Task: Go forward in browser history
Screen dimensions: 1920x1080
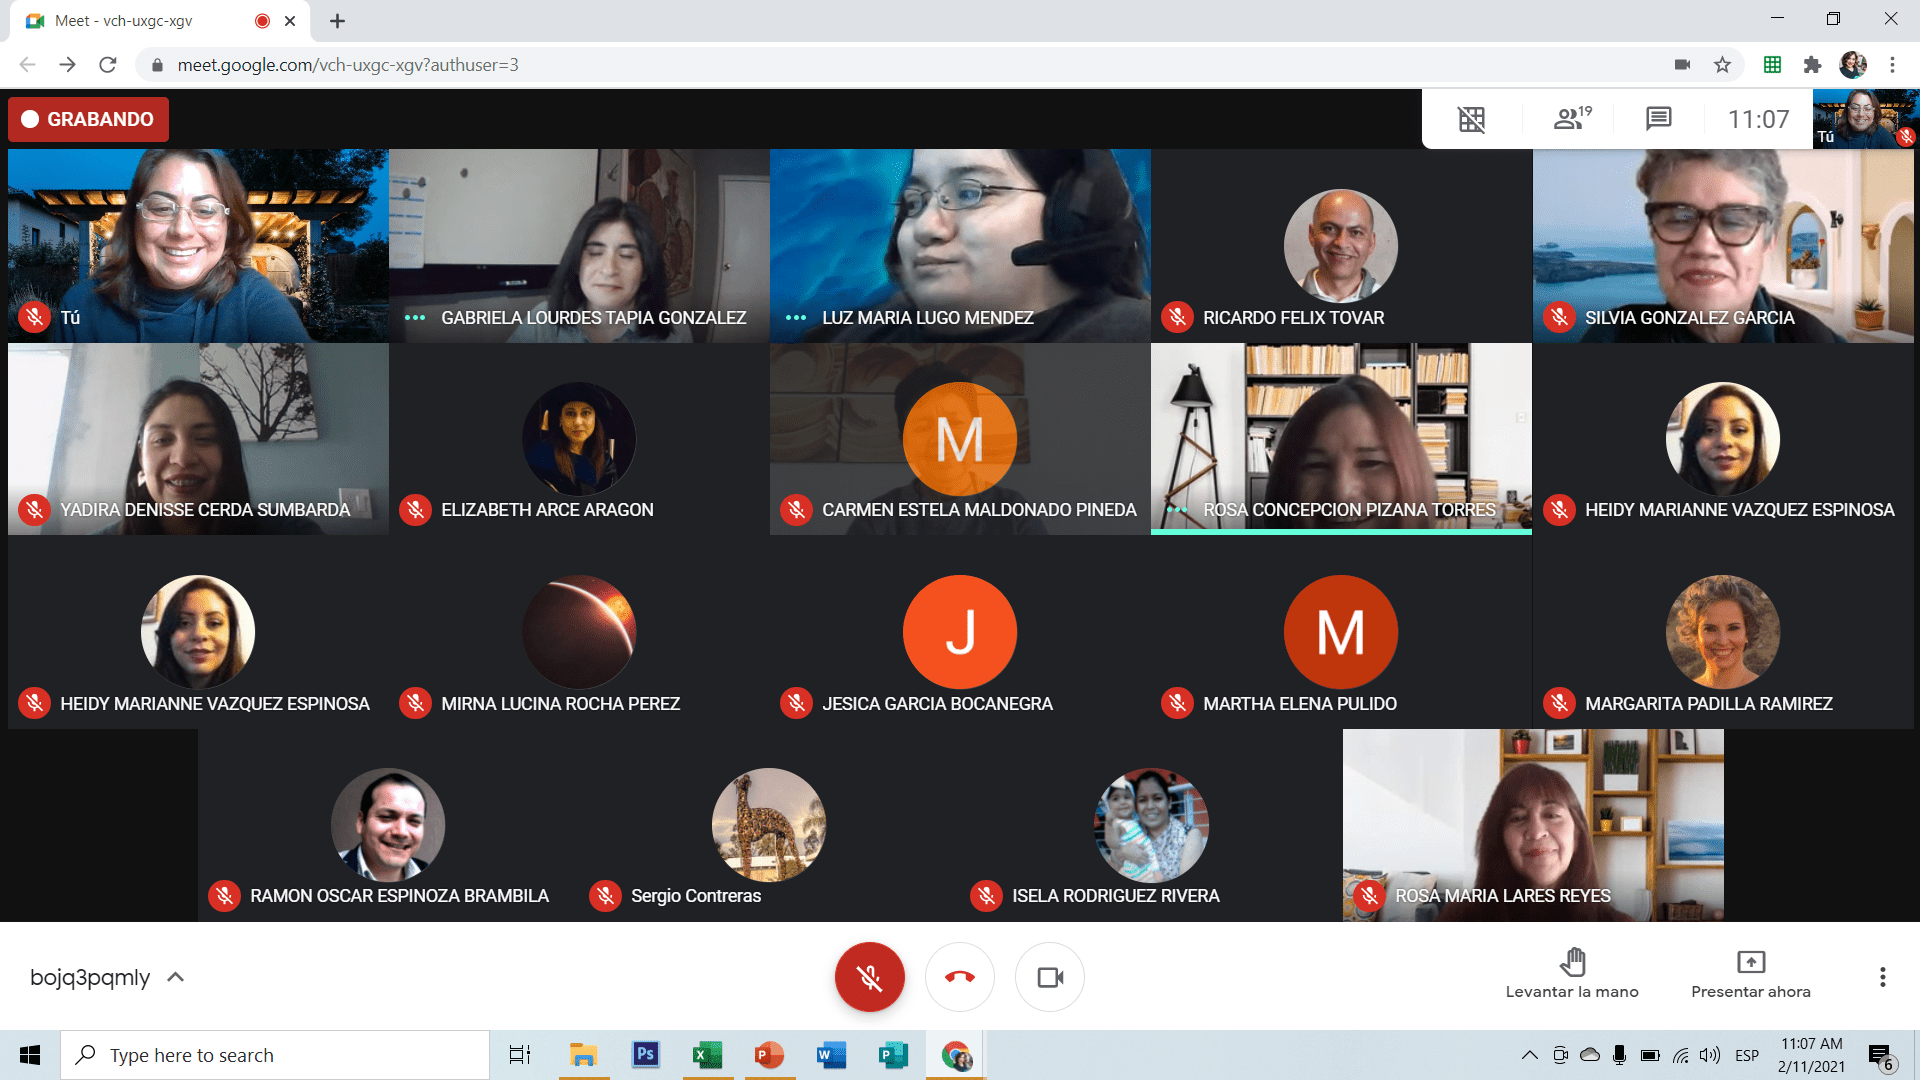Action: click(67, 65)
